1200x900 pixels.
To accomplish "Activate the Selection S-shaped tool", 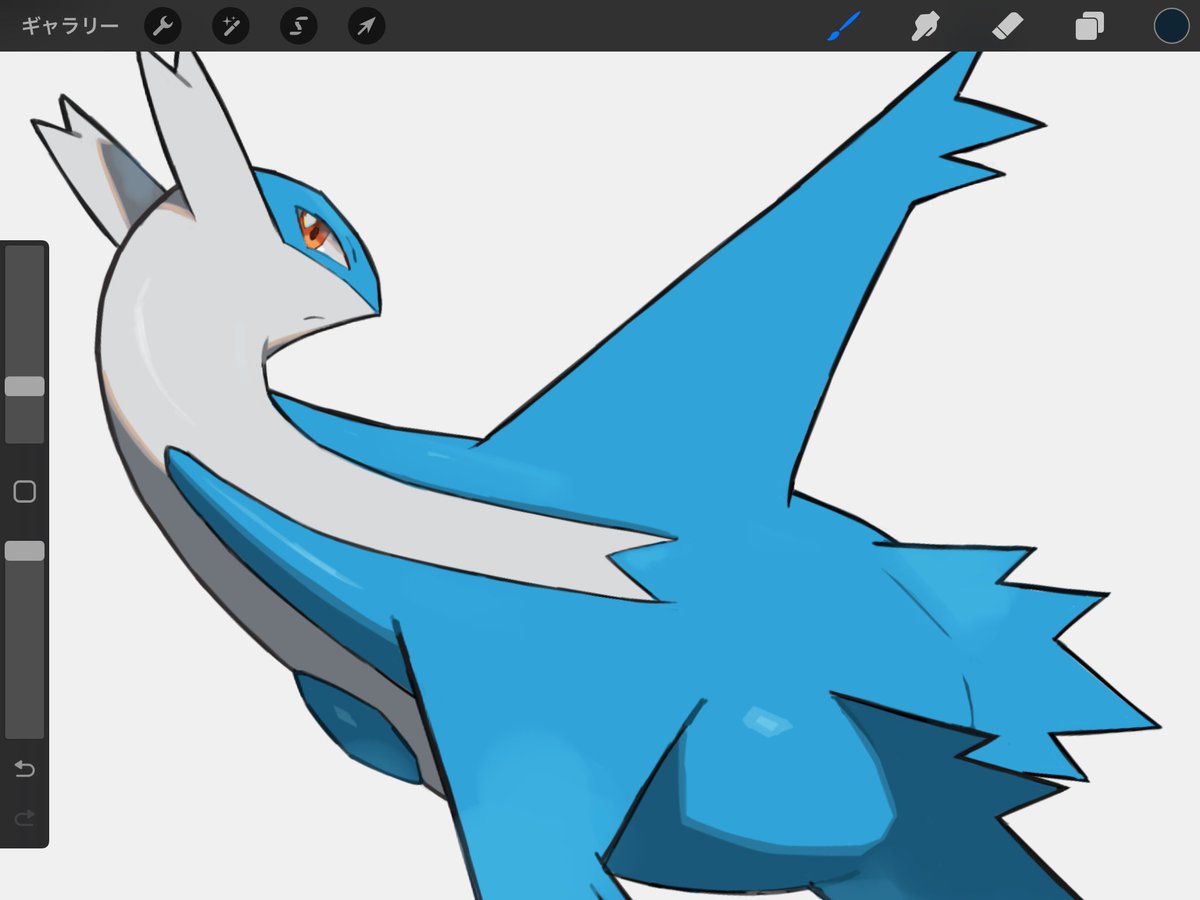I will (x=298, y=26).
